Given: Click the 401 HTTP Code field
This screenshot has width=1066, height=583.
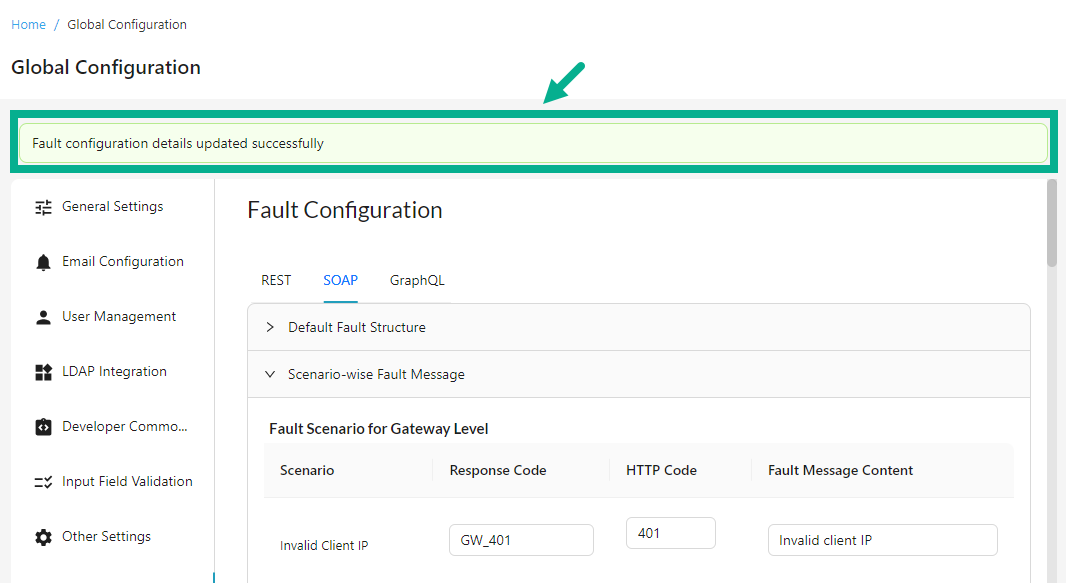Looking at the screenshot, I should [670, 533].
